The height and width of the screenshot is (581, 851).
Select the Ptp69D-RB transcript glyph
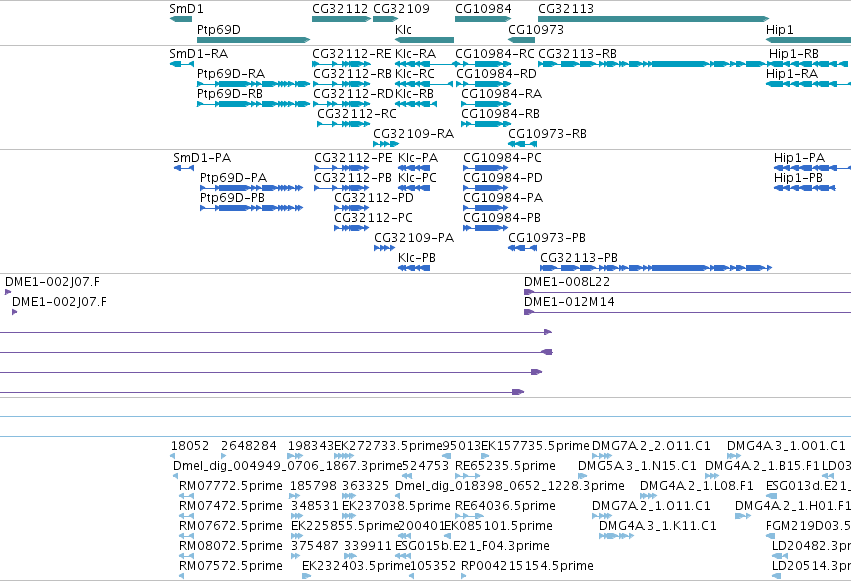[x=253, y=104]
